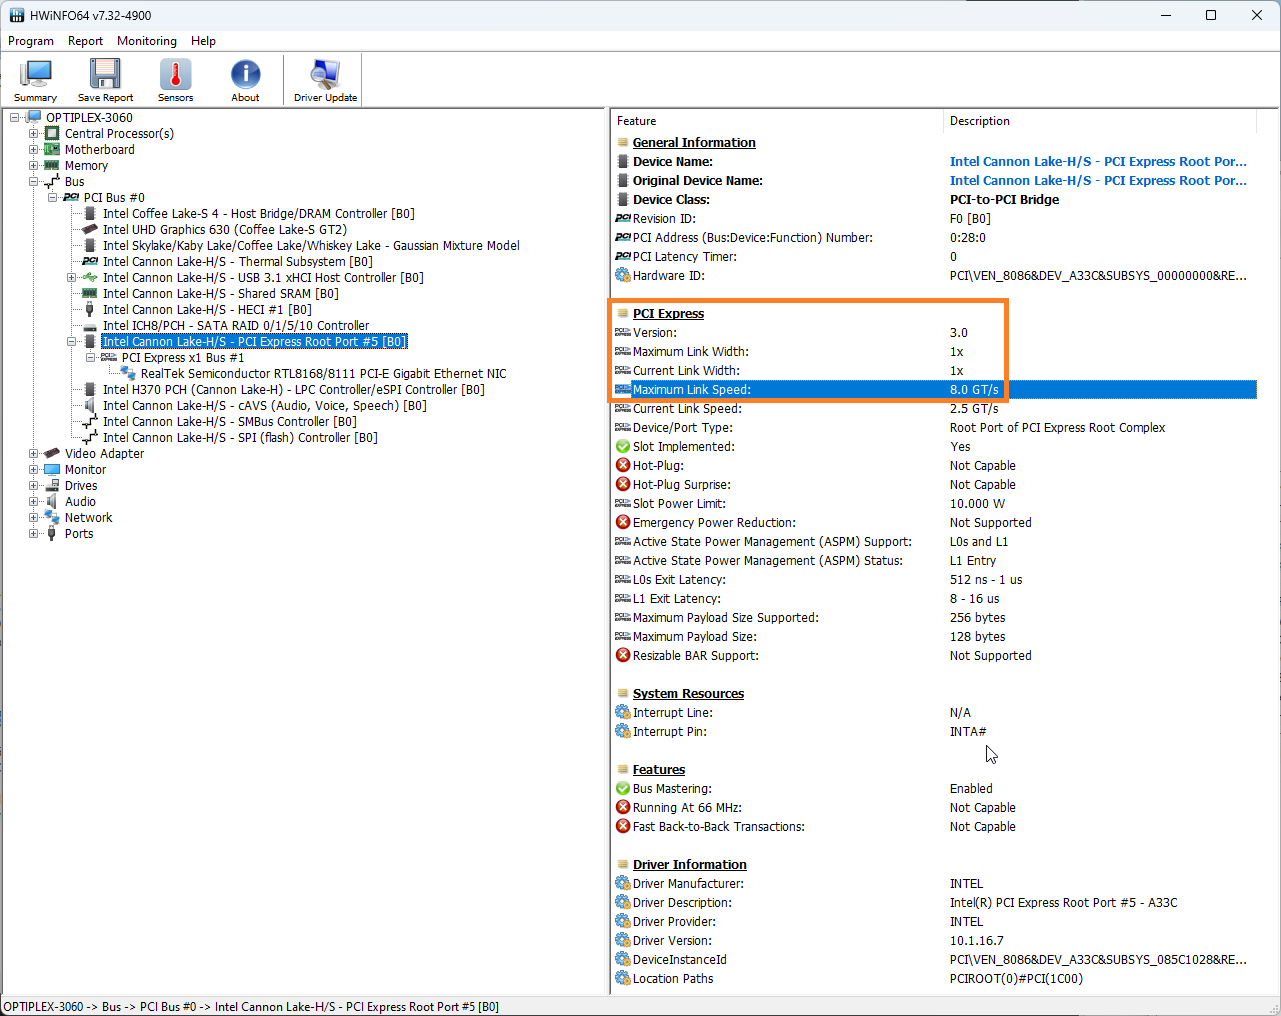Click the Audio speaker icon
This screenshot has height=1016, width=1281.
pyautogui.click(x=52, y=501)
